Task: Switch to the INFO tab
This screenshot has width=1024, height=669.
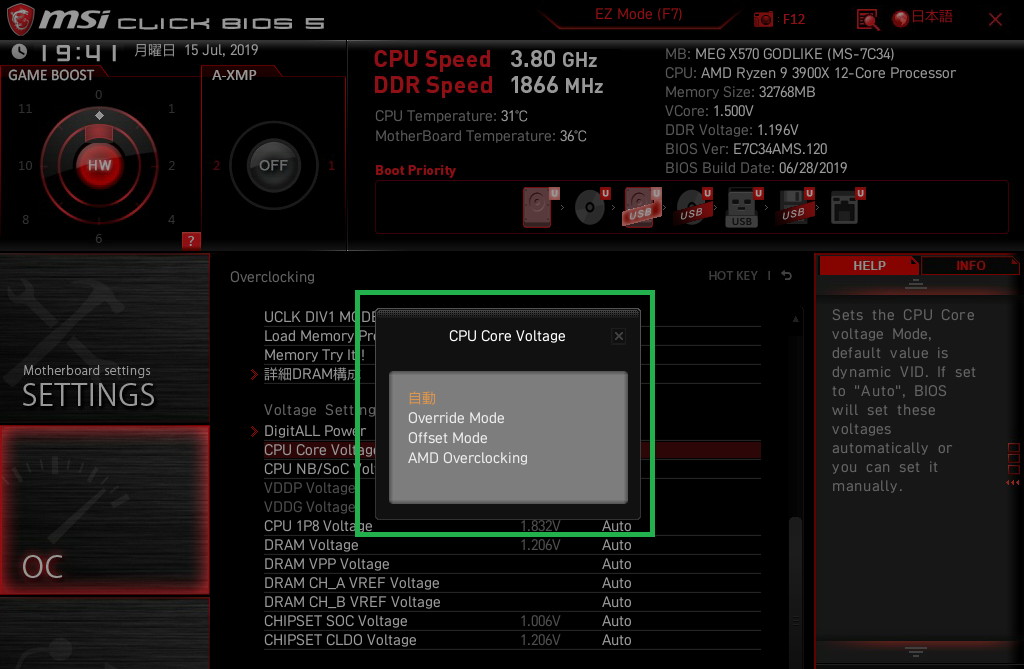Action: point(970,265)
